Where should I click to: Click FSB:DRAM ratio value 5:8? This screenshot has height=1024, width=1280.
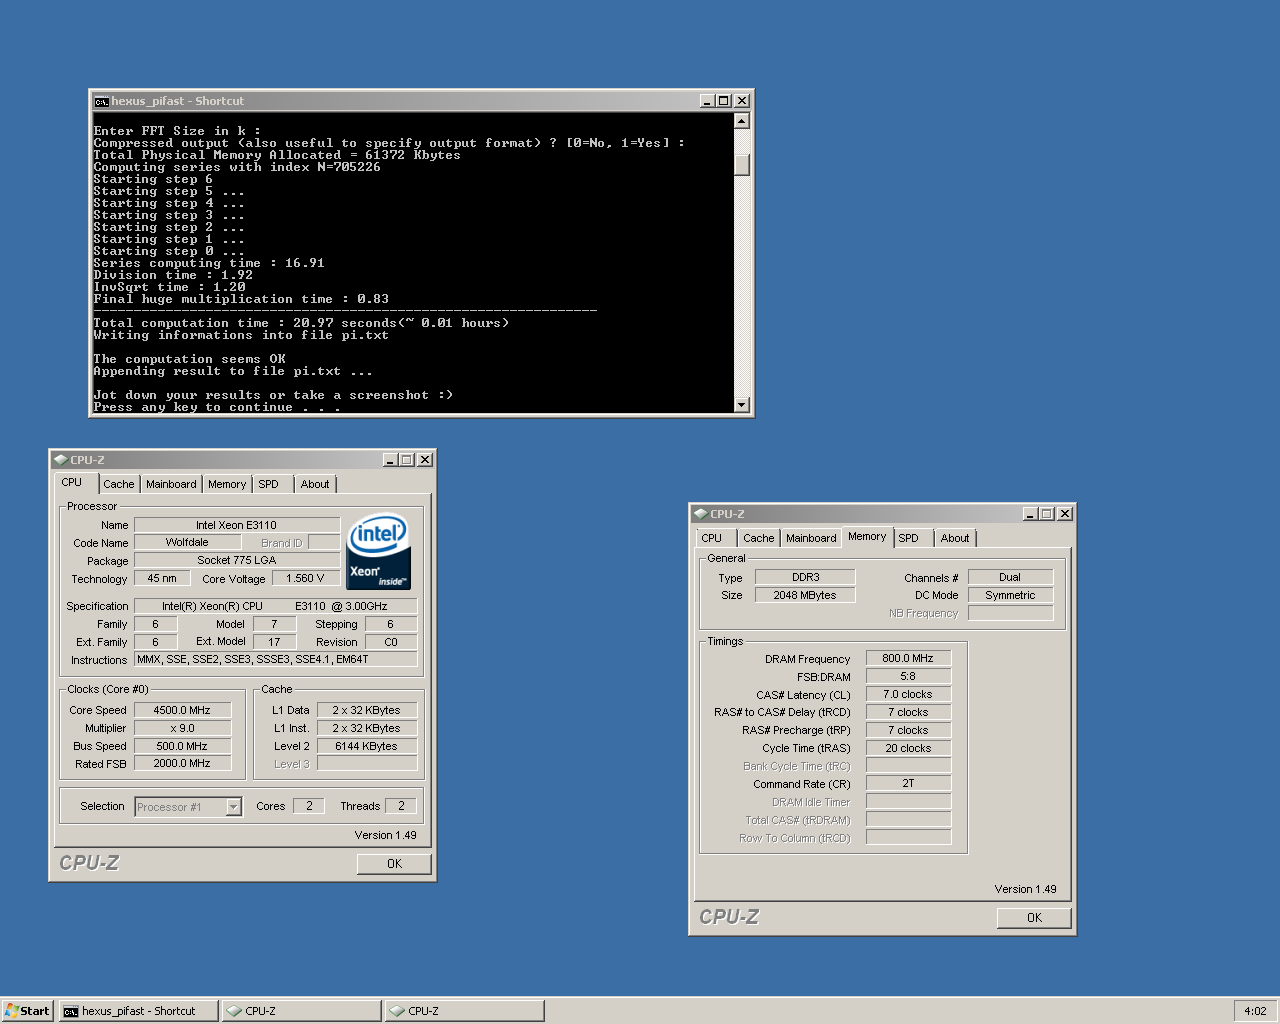click(x=908, y=676)
